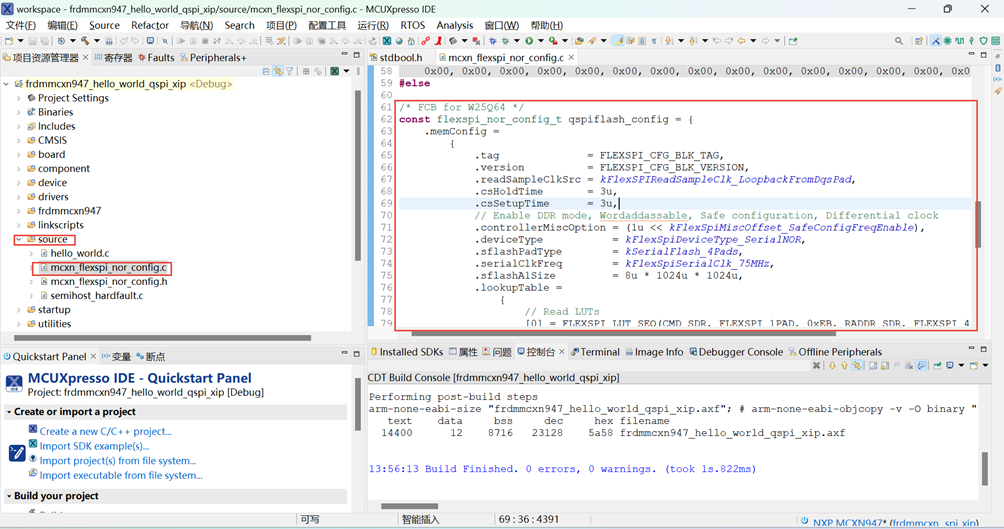Click the console vertical scrollbar
1004x529 pixels.
pos(985,469)
